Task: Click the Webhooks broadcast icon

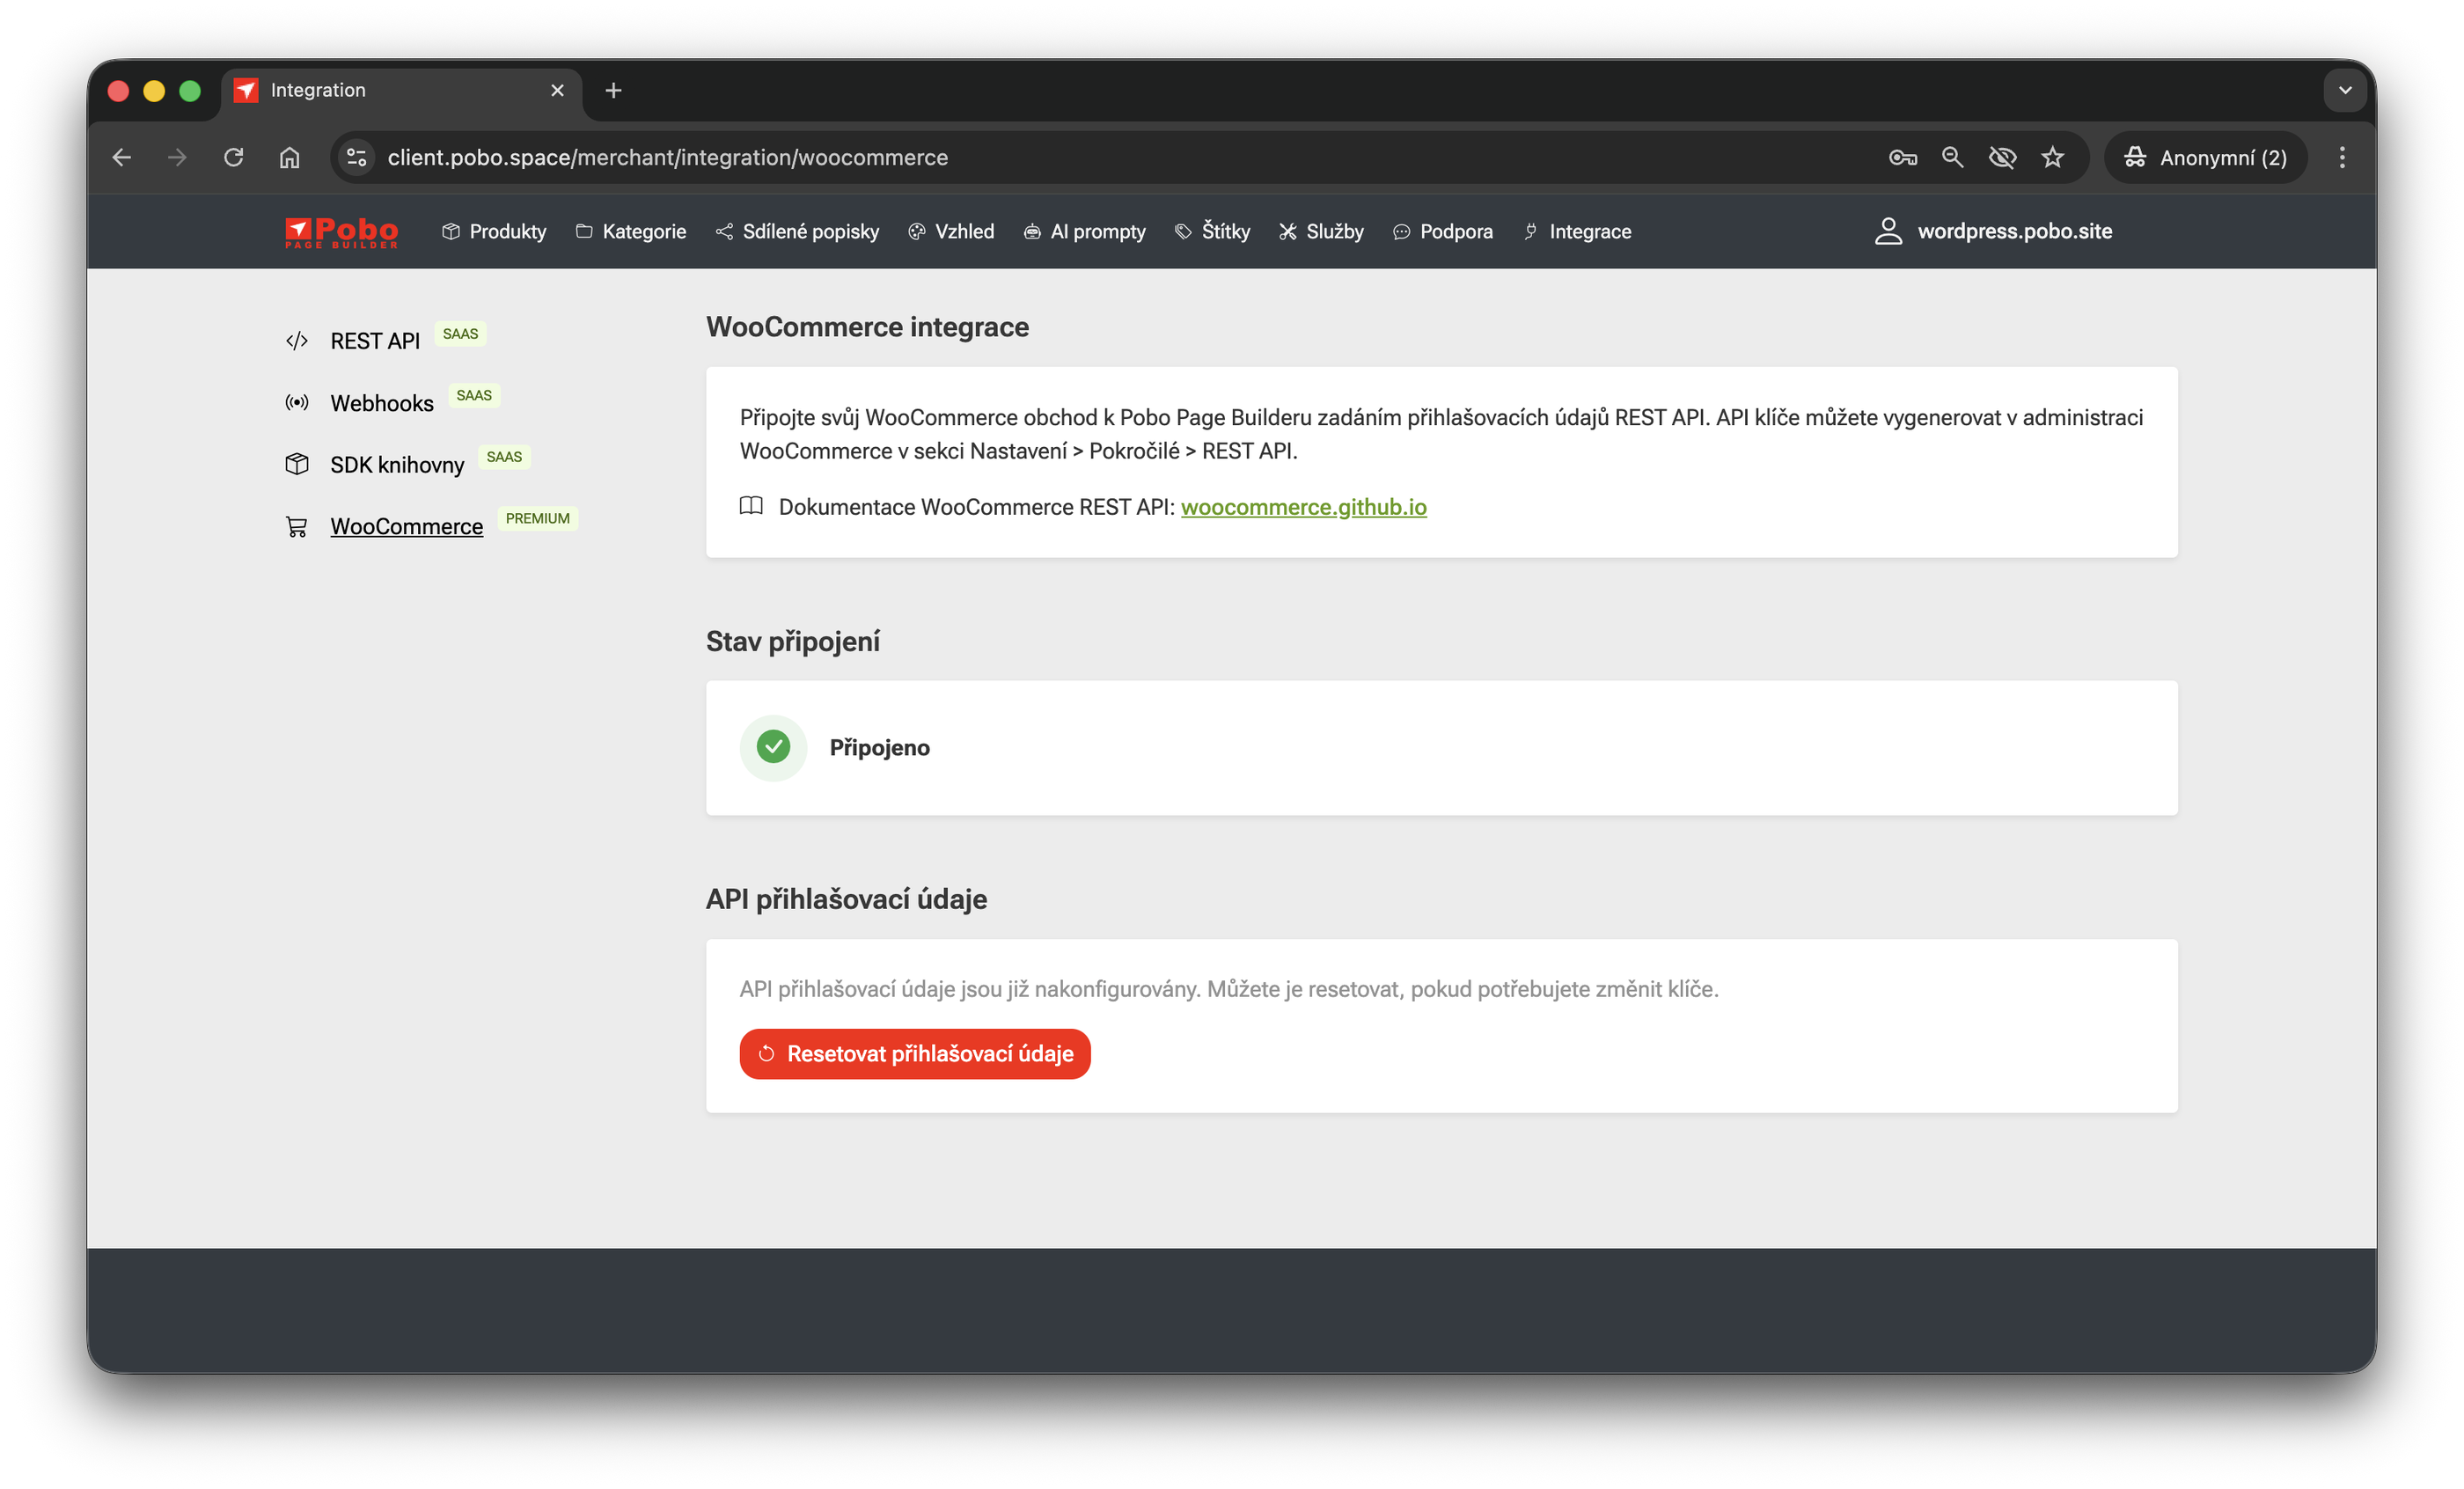Action: click(x=296, y=403)
